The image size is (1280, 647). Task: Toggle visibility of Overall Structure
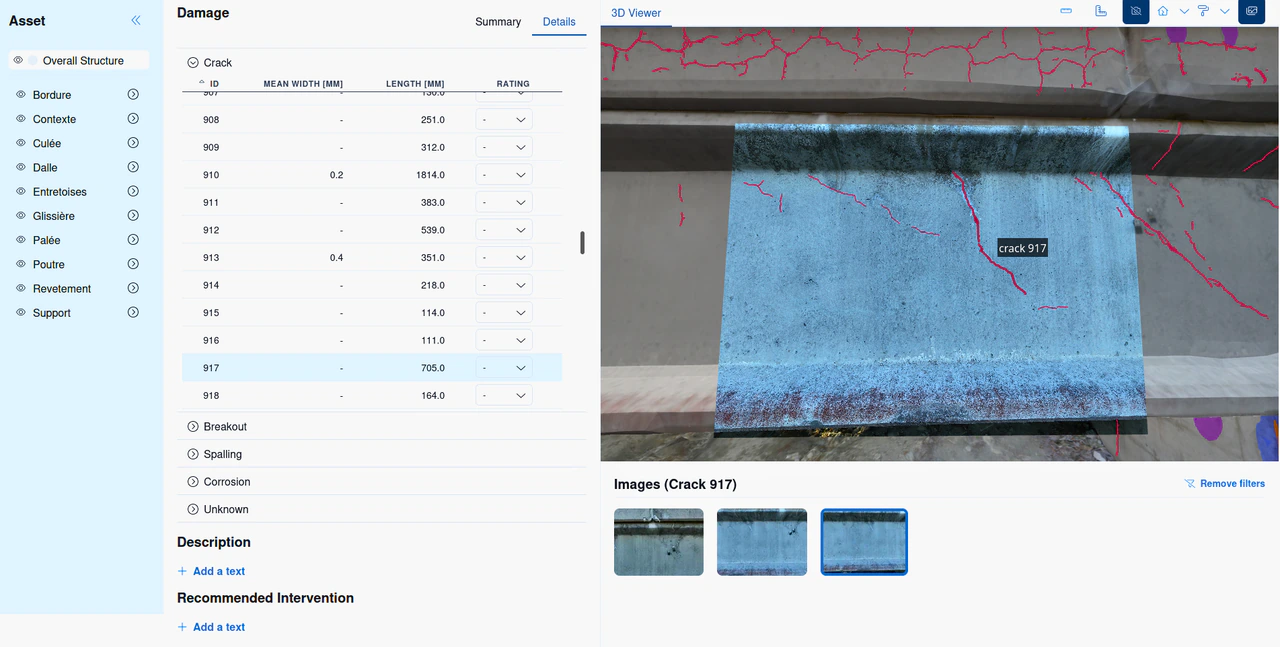coord(18,60)
